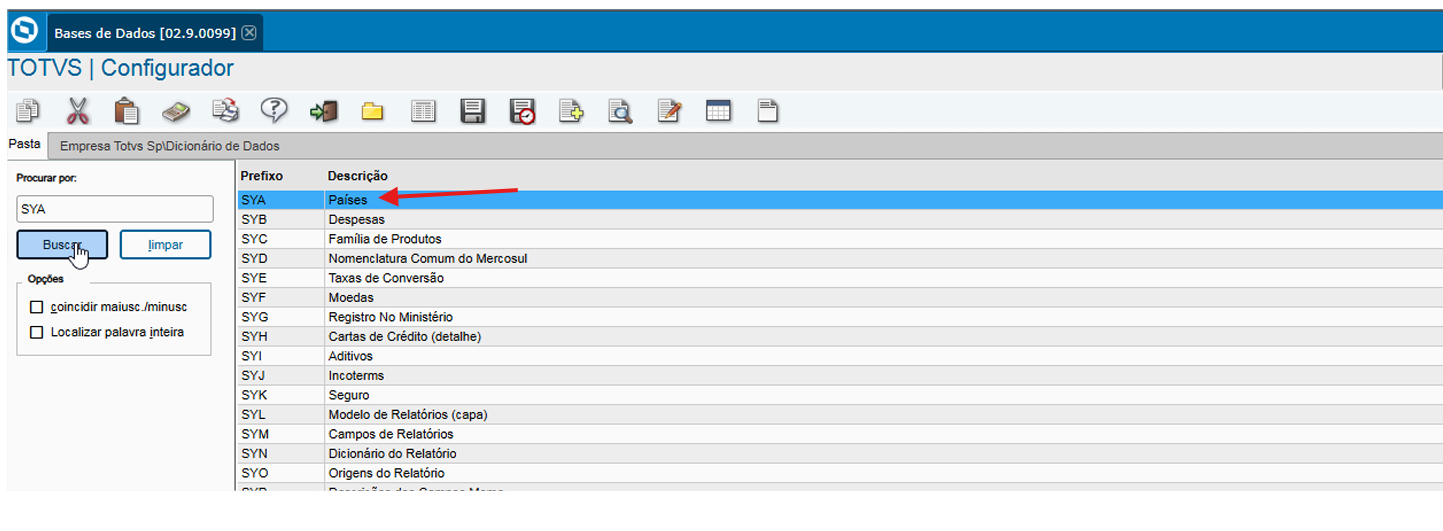Select the Moedas row

(840, 298)
